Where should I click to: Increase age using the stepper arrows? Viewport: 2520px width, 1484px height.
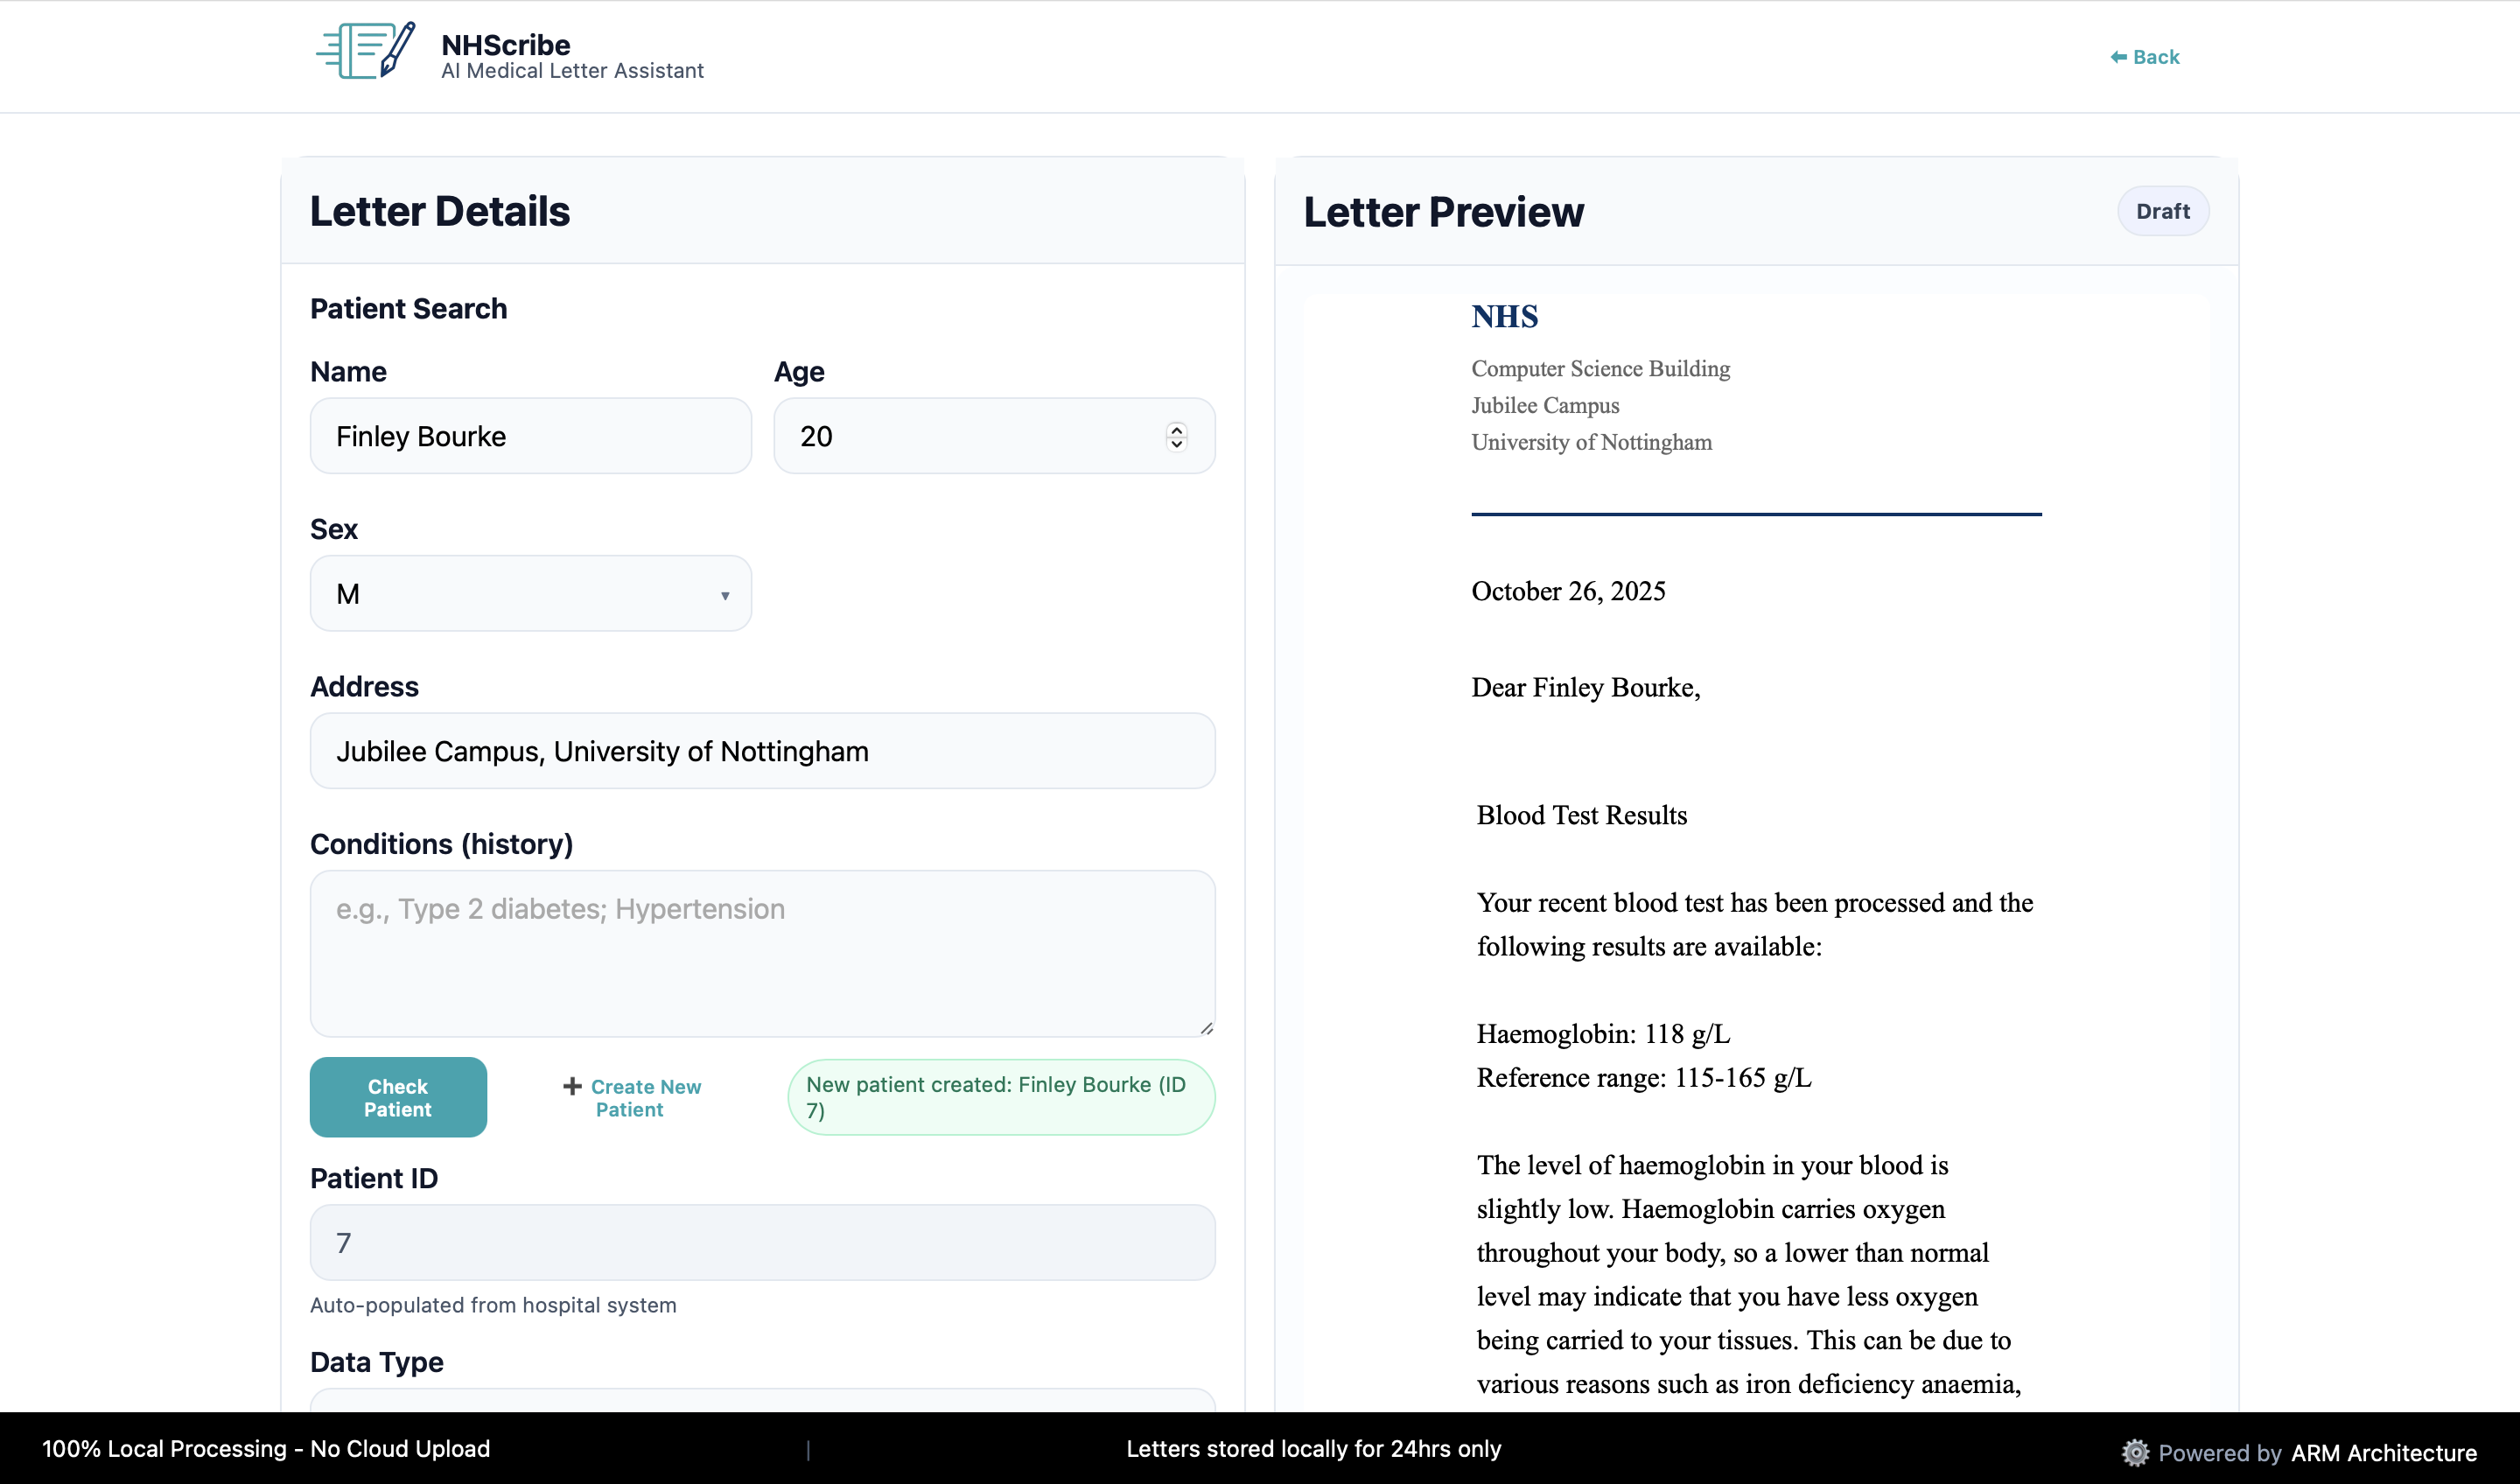[1176, 429]
